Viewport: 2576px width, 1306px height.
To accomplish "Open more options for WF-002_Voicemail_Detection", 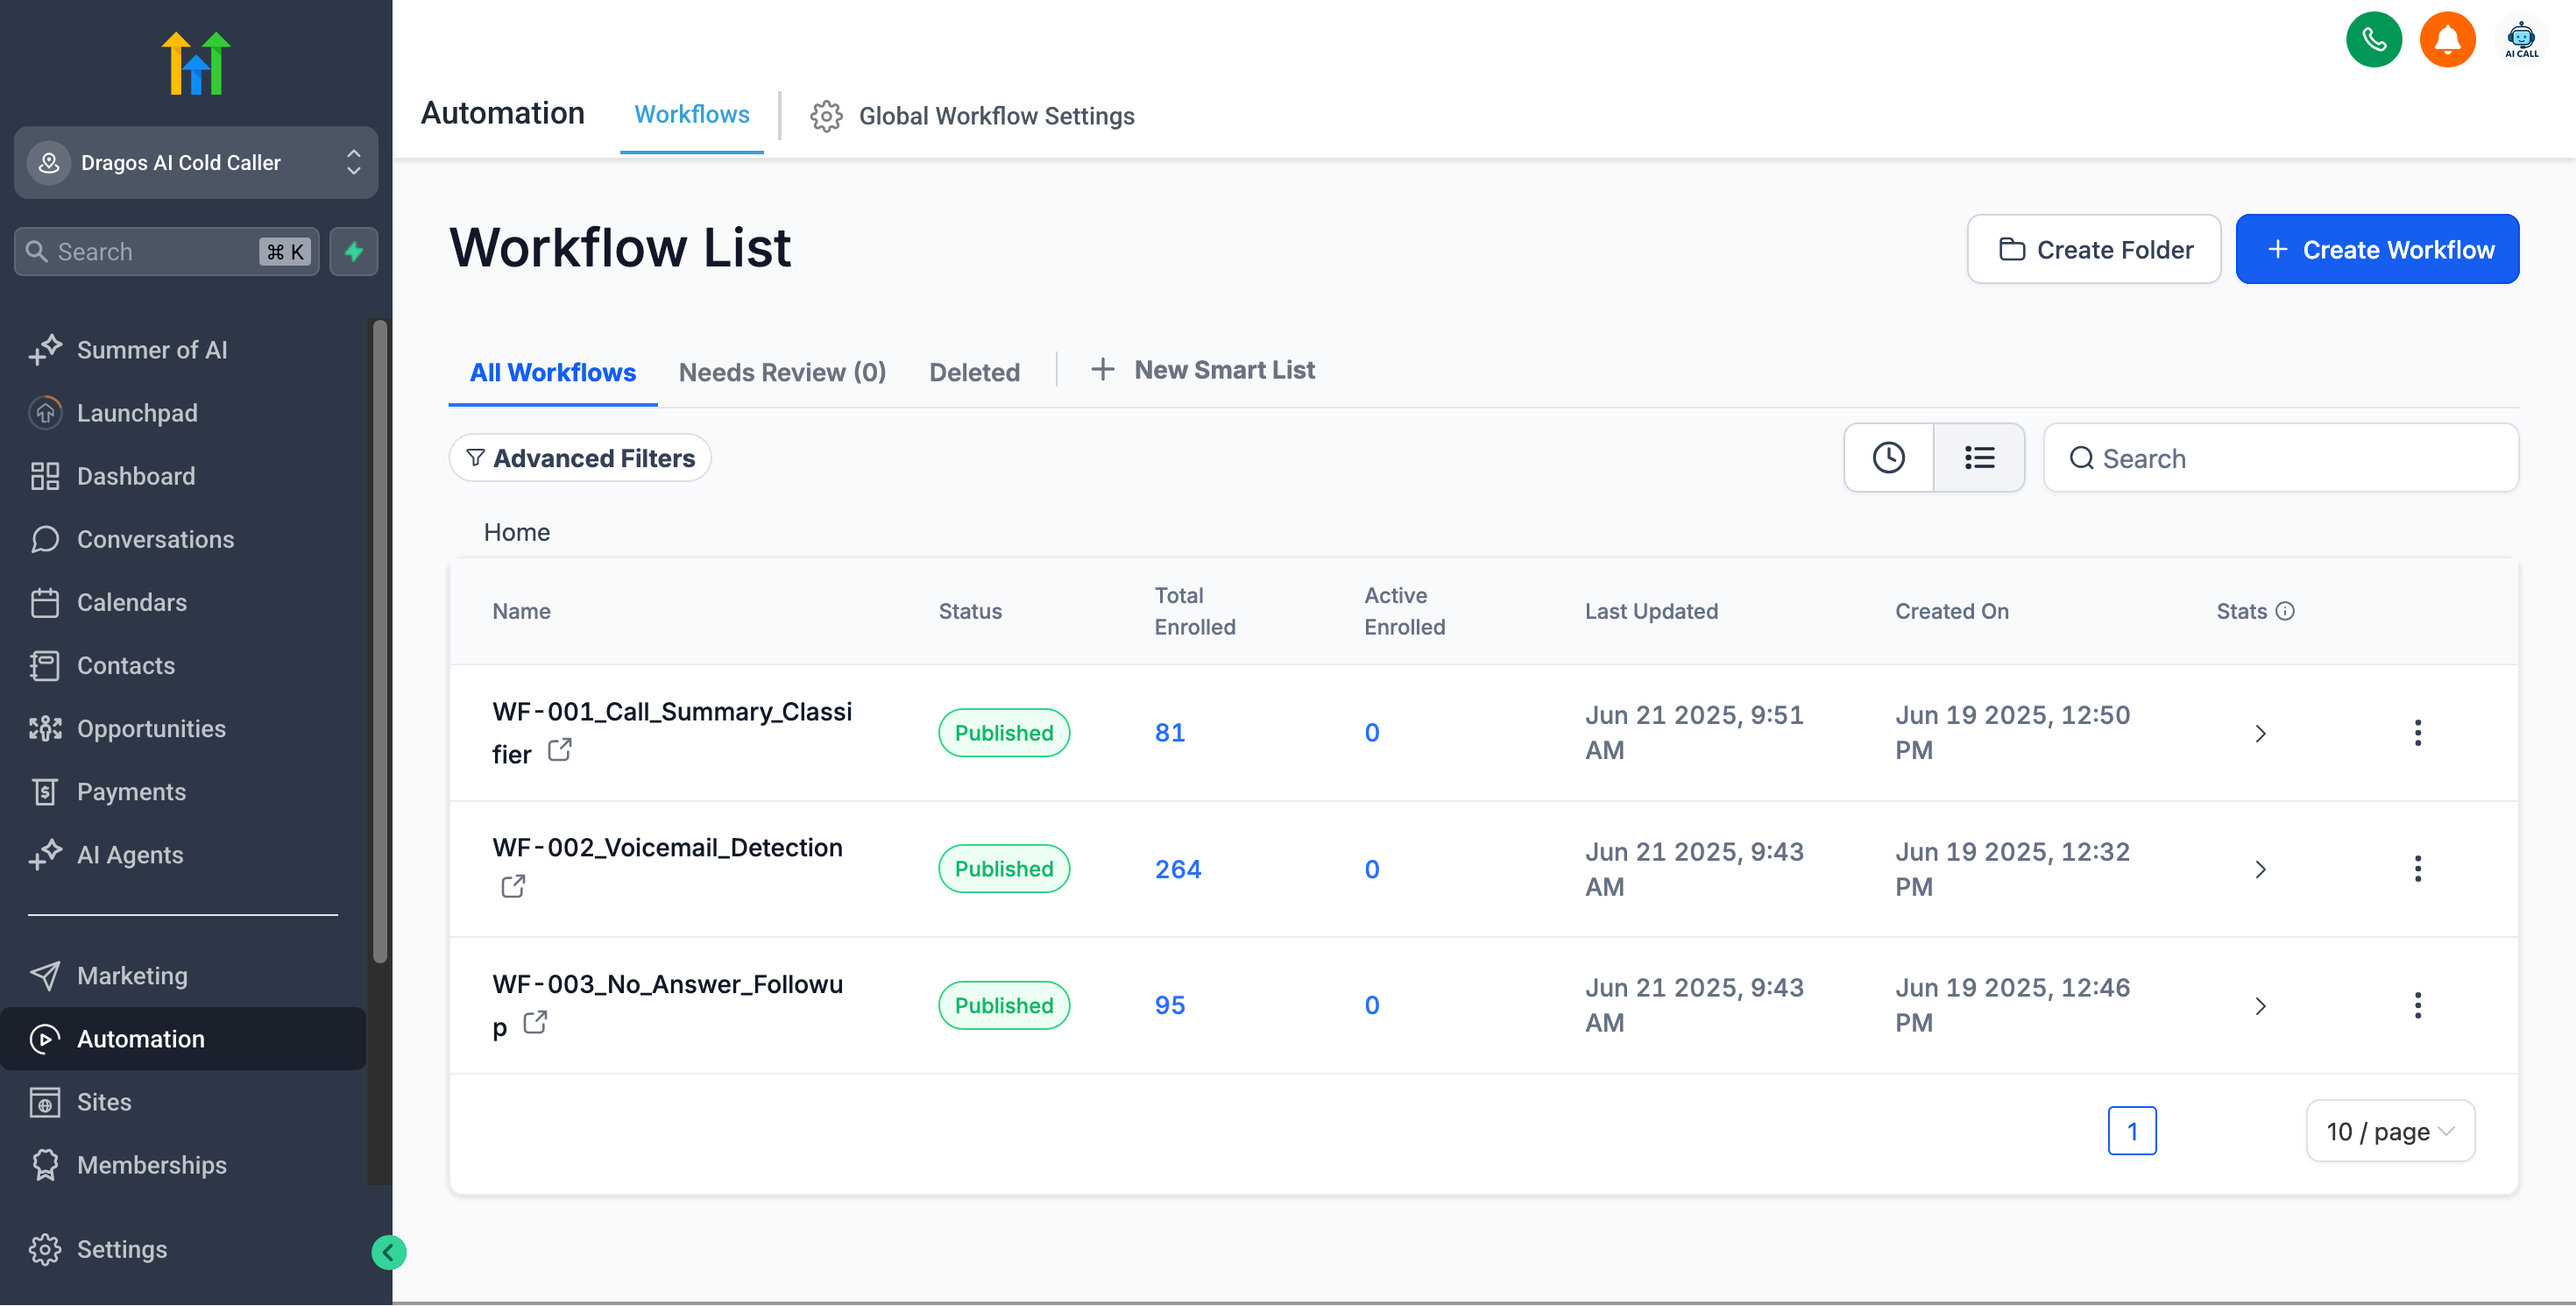I will click(2417, 869).
